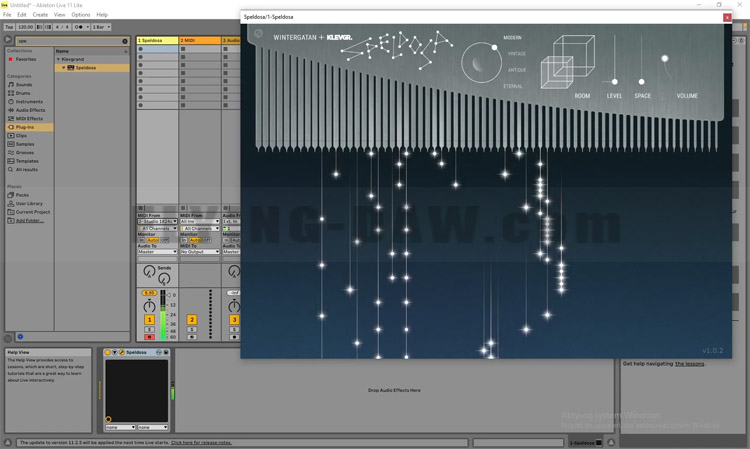This screenshot has width=750, height=449.
Task: Click Add Folder link in Places
Action: (30, 220)
